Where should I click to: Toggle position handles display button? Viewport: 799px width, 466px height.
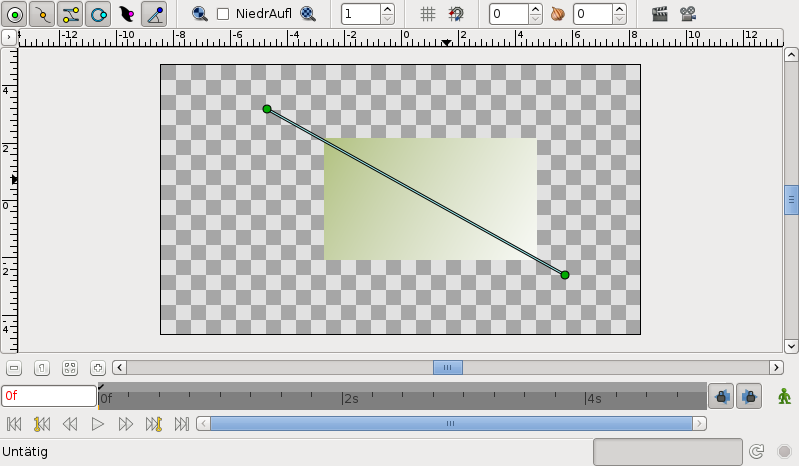click(x=15, y=14)
